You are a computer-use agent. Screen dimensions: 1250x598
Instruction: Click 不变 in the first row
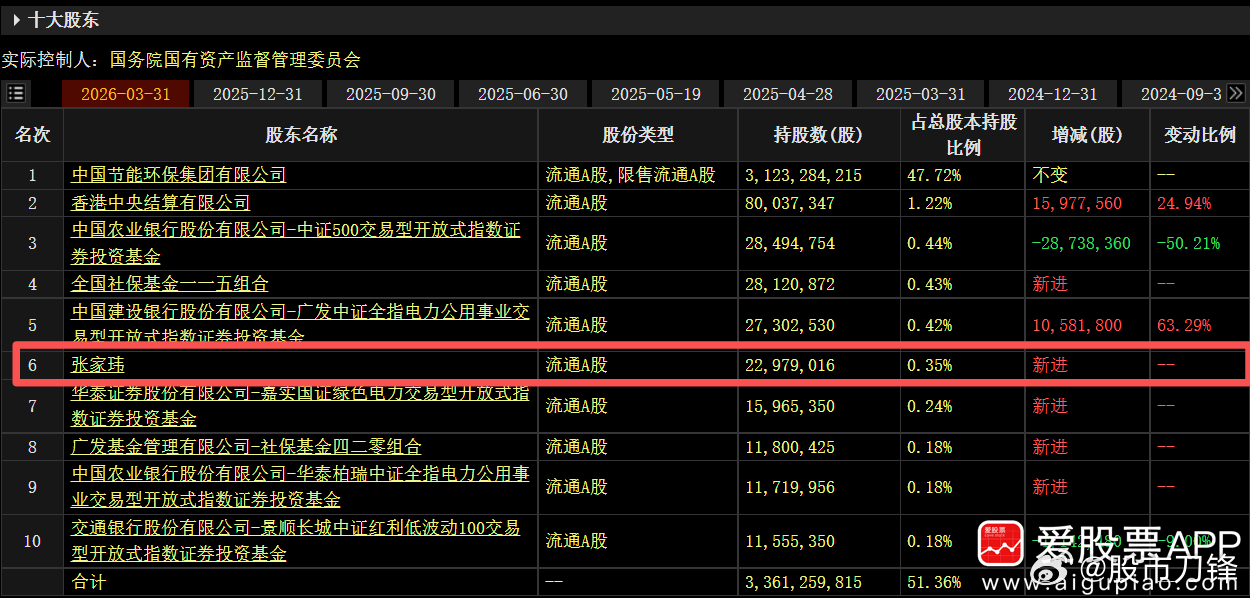[x=1050, y=175]
